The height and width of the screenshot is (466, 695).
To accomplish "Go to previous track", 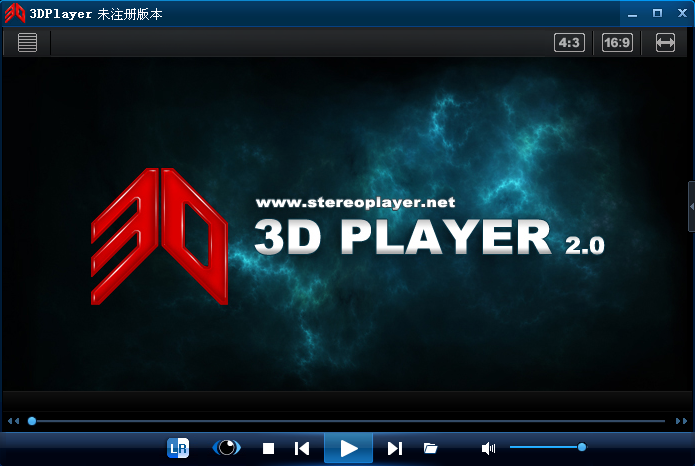I will [302, 448].
